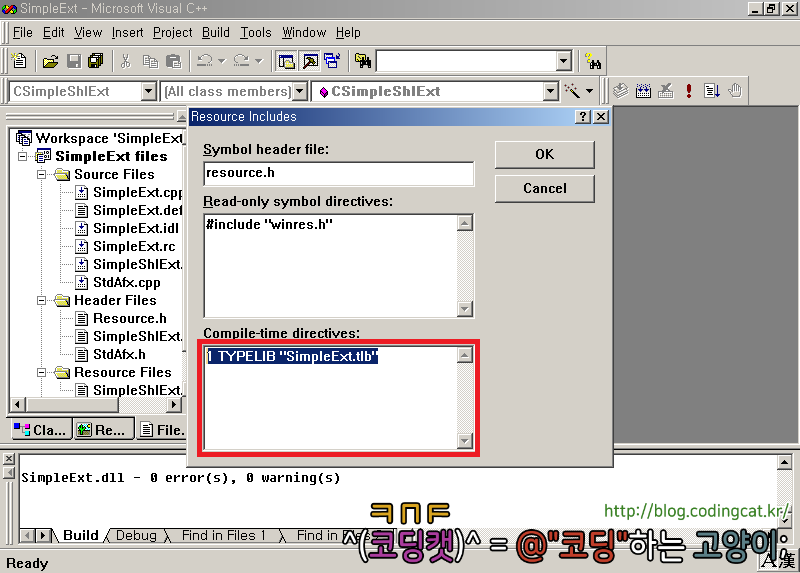Image resolution: width=800 pixels, height=573 pixels.
Task: Click the Cut scissors icon
Action: point(126,61)
